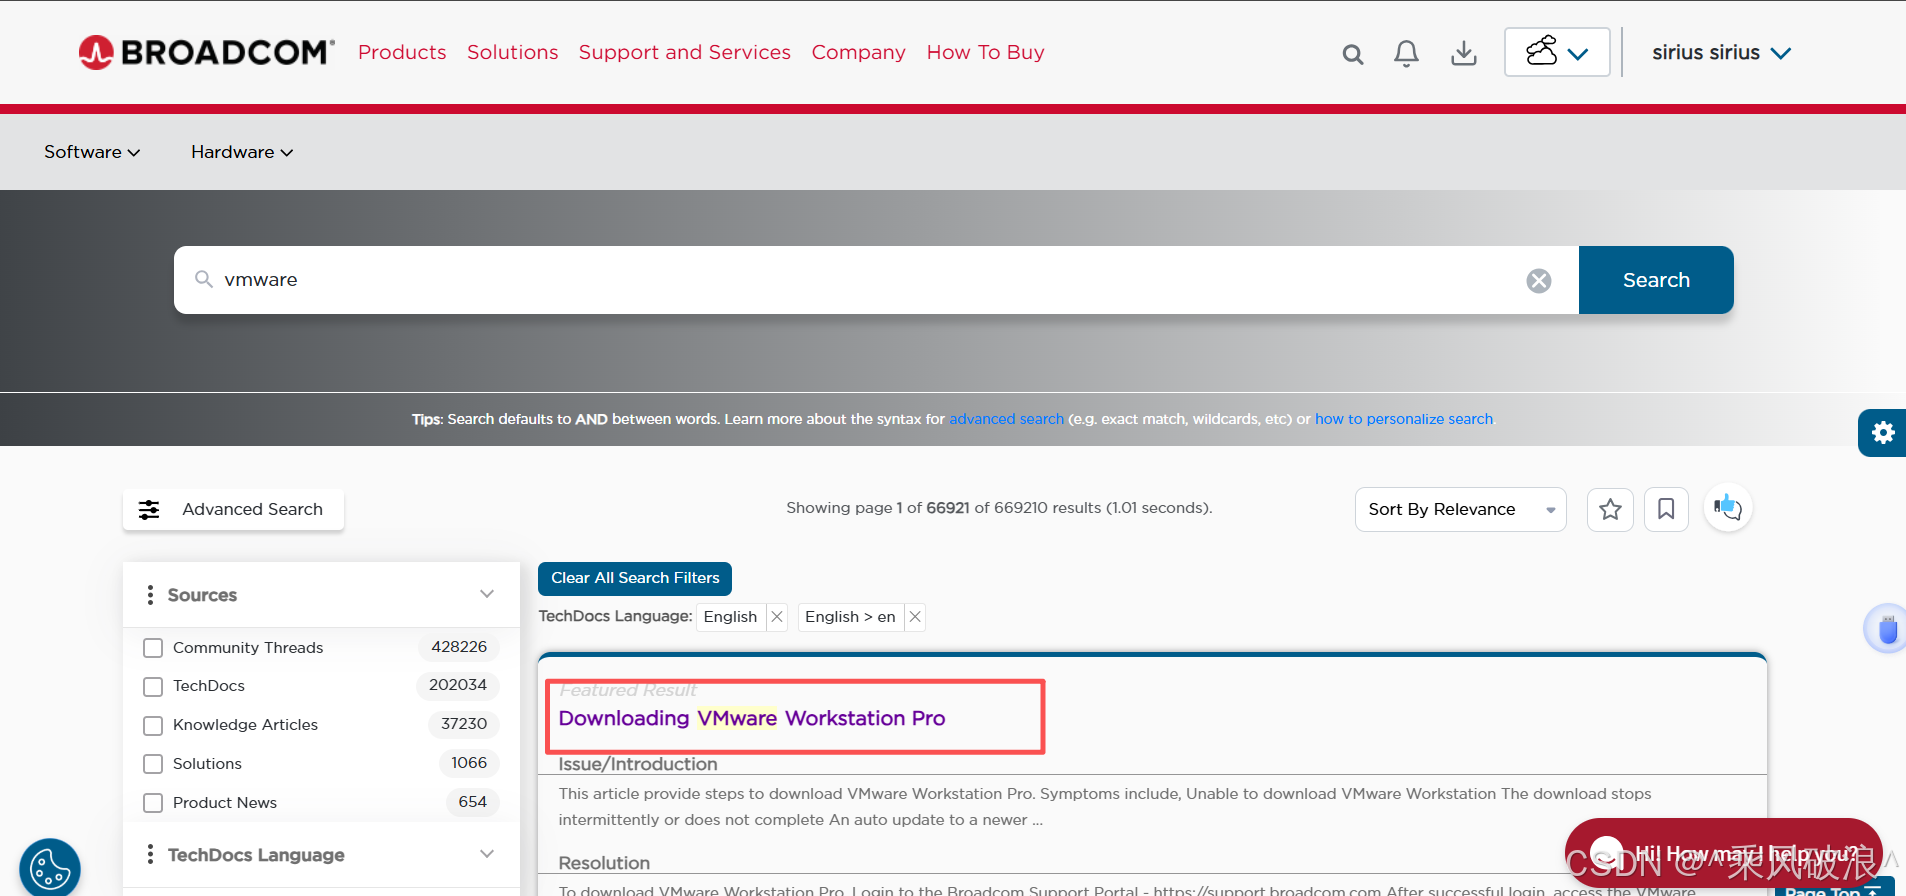Click the floating blue mouse icon

(x=1886, y=629)
